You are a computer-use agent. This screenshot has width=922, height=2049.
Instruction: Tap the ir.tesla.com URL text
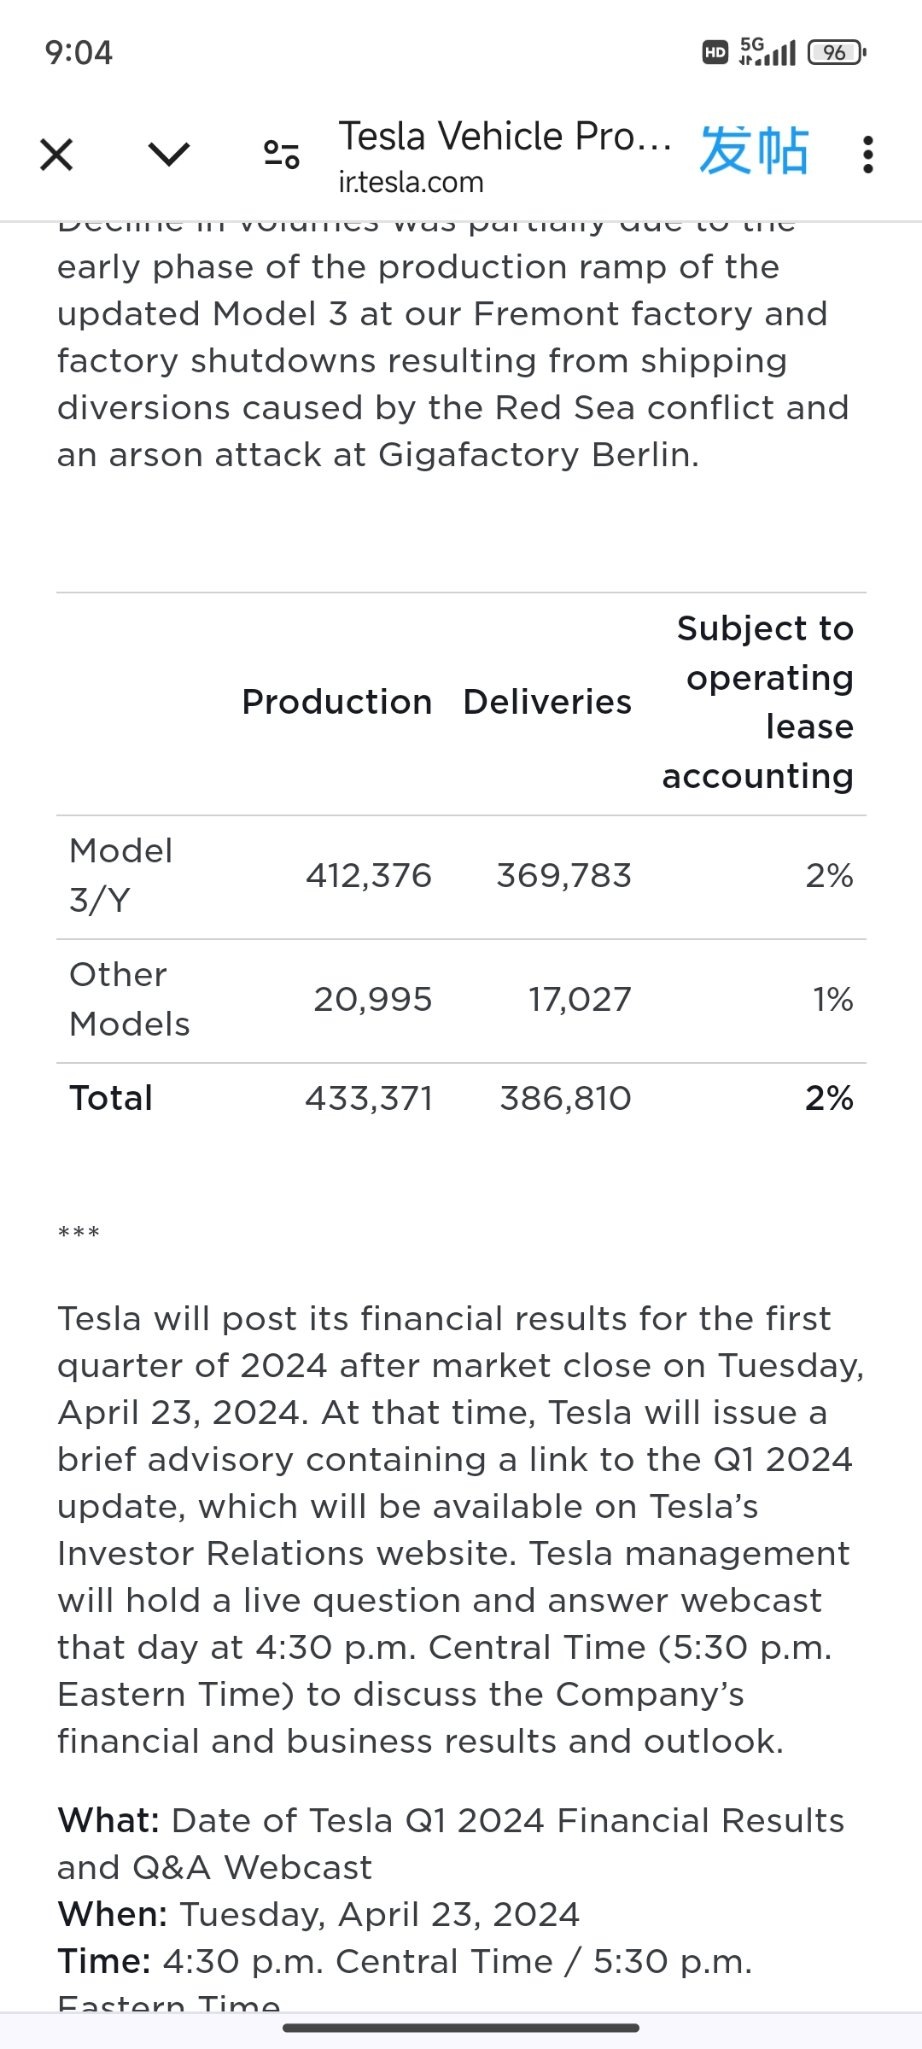click(x=411, y=182)
